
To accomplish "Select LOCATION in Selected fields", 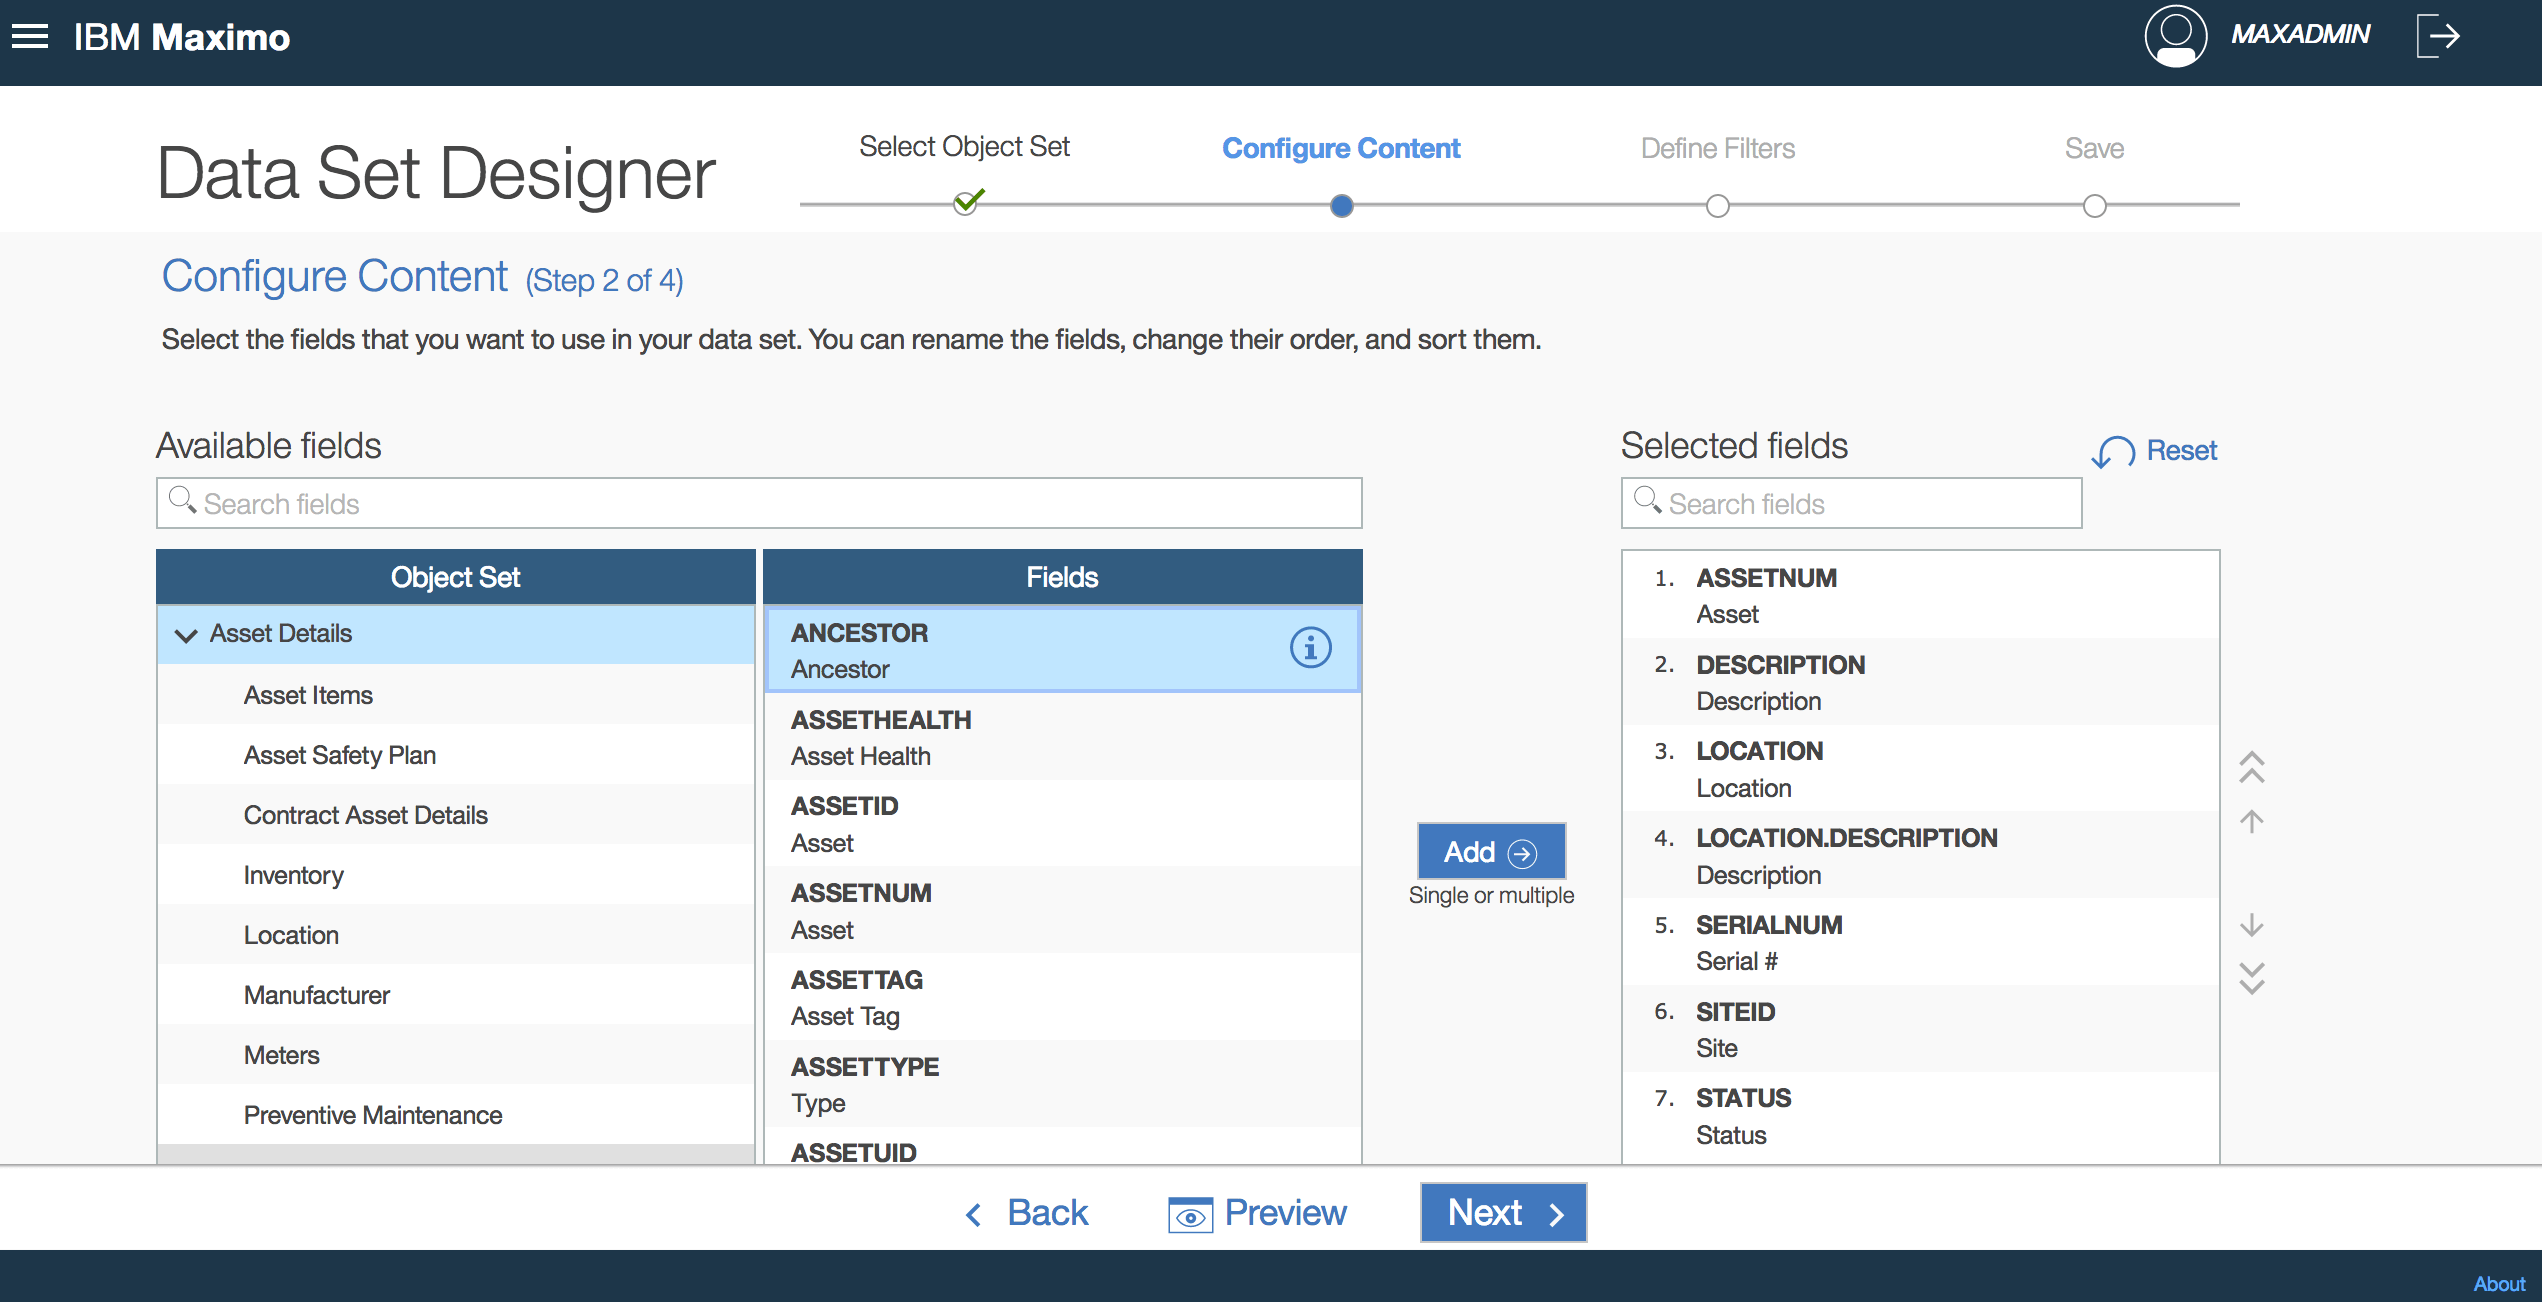I will (x=1920, y=769).
